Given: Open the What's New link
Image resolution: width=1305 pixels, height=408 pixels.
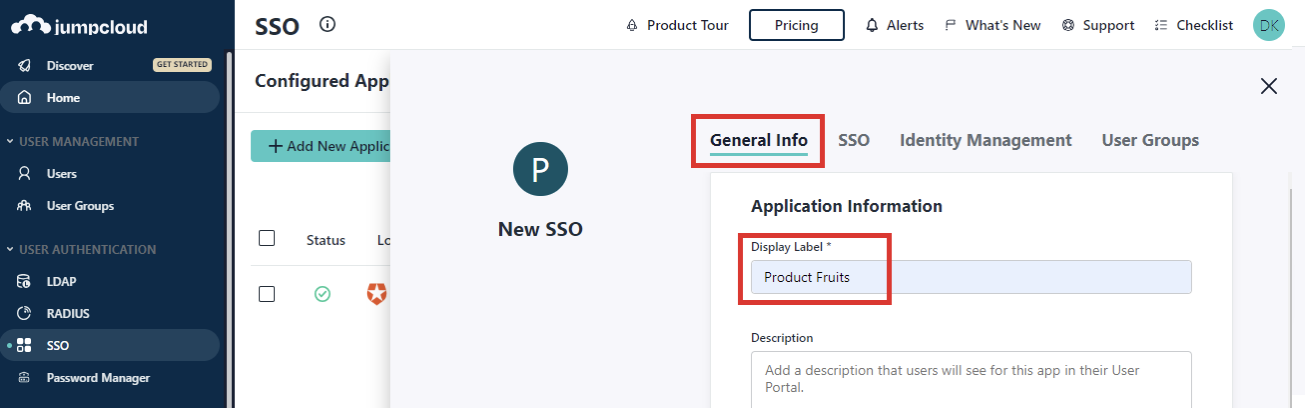Looking at the screenshot, I should pos(993,26).
